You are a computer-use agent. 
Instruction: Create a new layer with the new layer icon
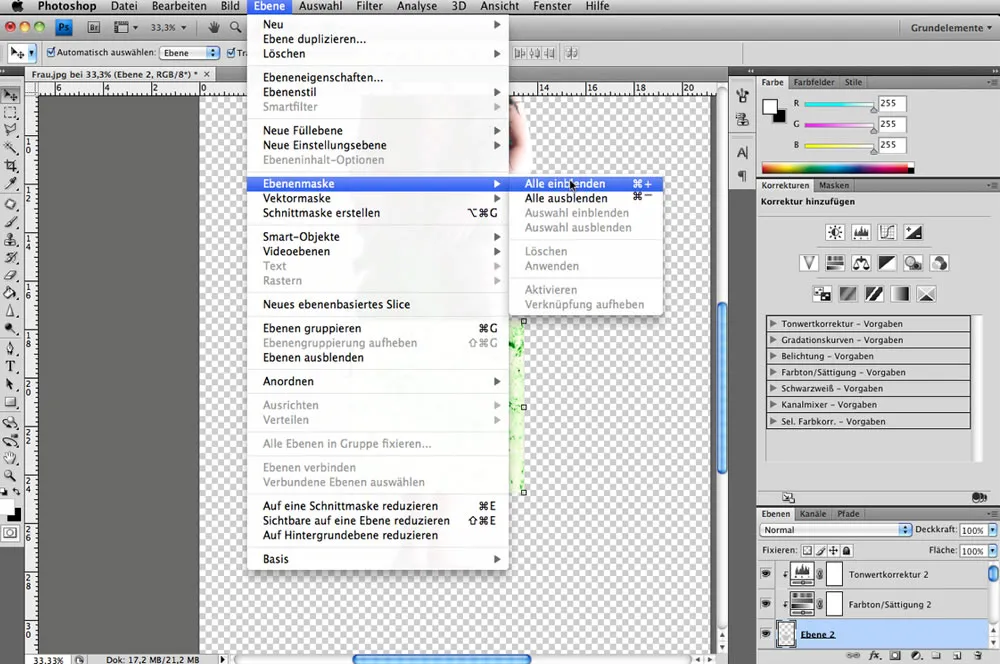coord(957,656)
